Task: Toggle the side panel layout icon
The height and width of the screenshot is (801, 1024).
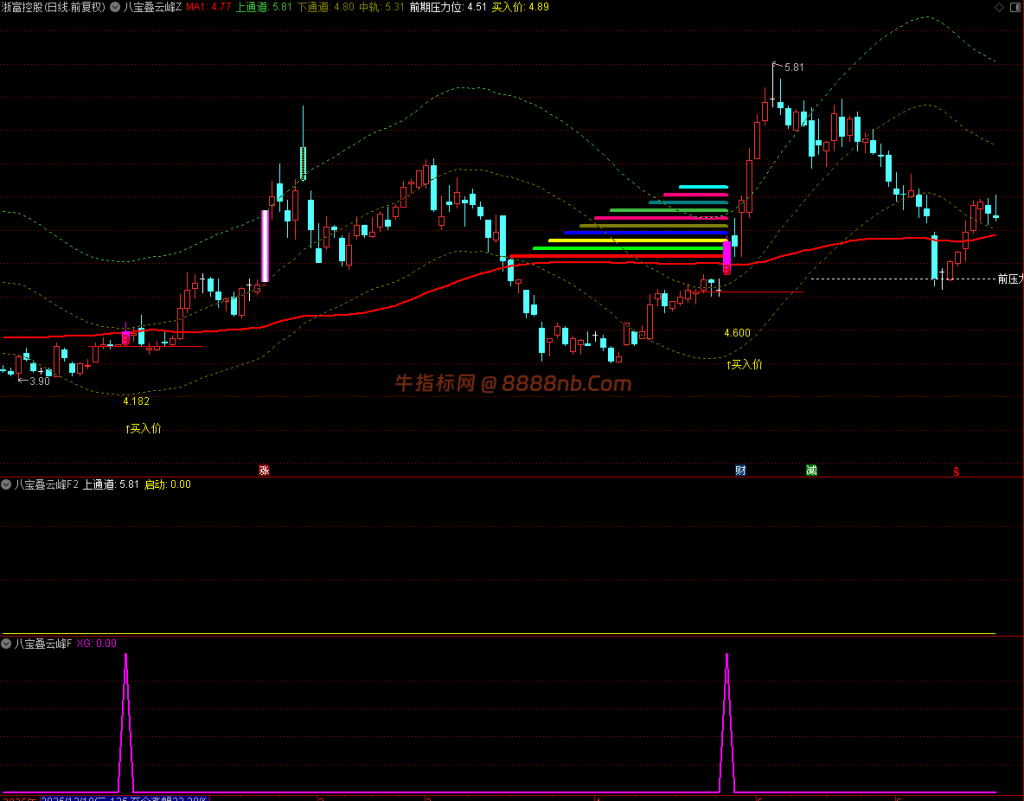Action: click(1016, 7)
